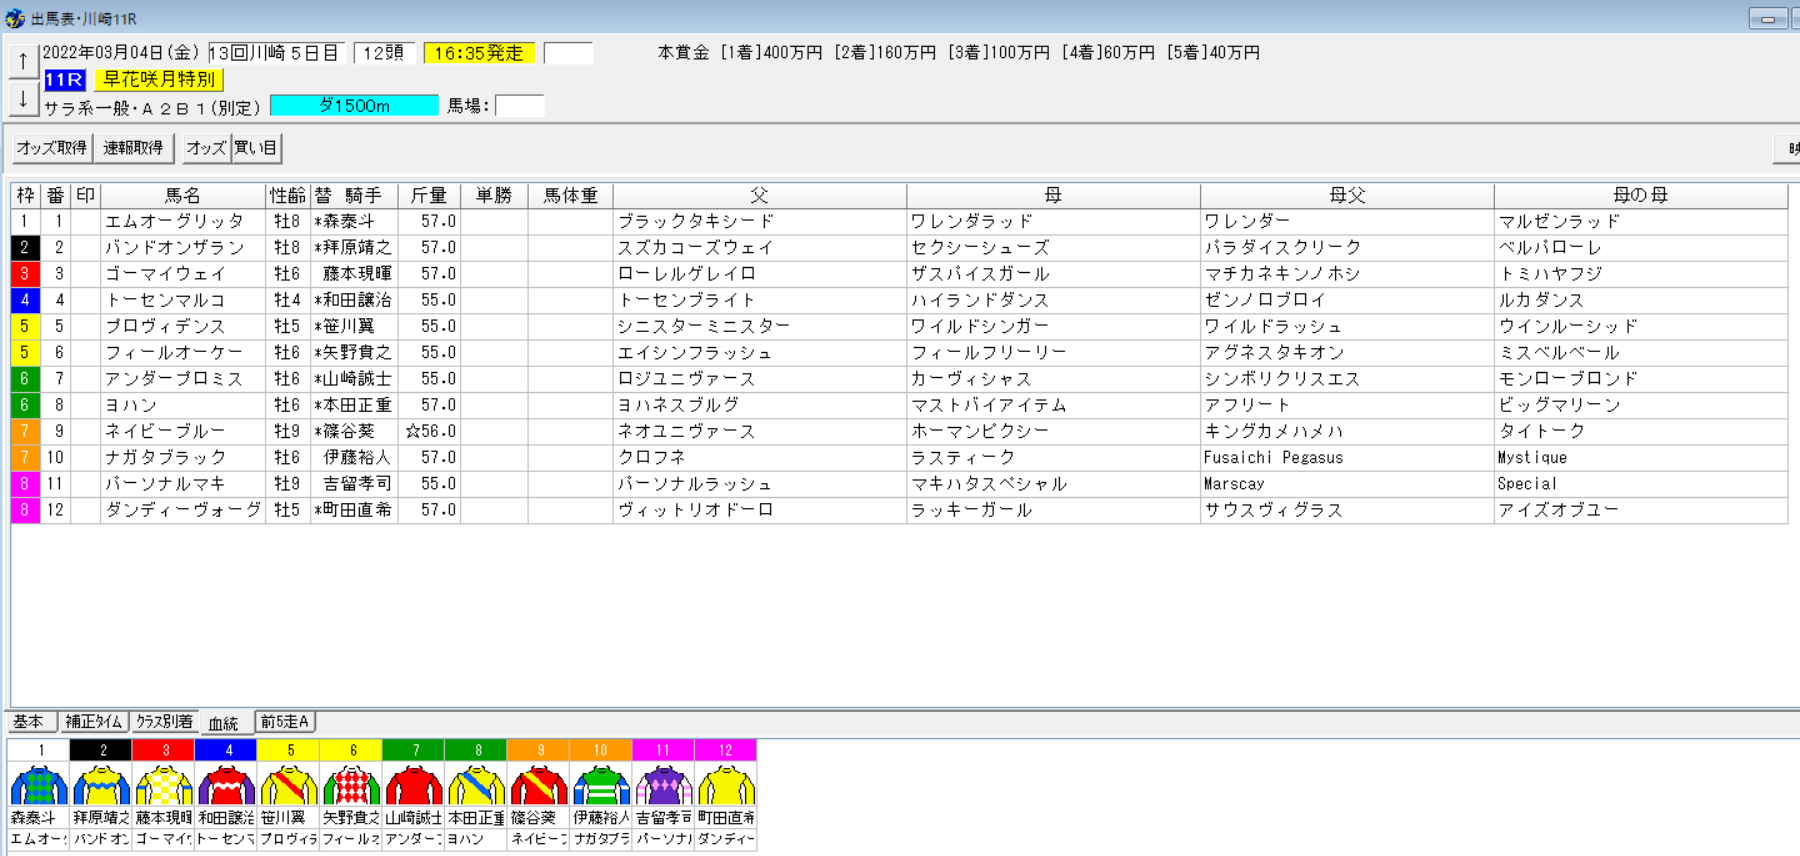This screenshot has width=1800, height=856.
Task: Click jockey silk icon for horse 8 本田正重
Action: pos(476,785)
